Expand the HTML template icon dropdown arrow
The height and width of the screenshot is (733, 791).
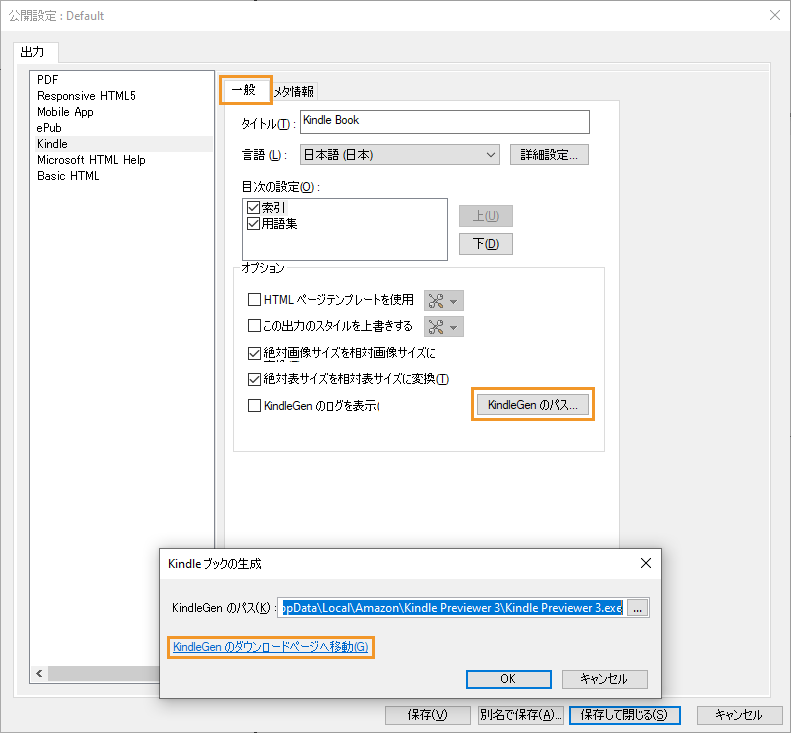454,300
